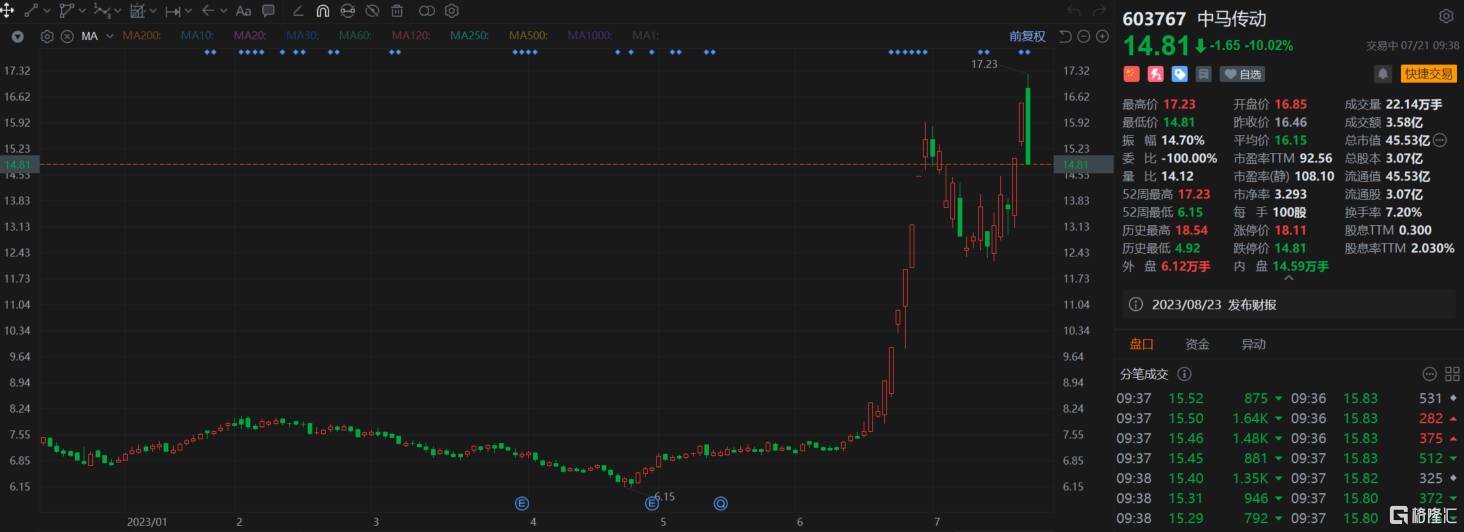Select the eraser tool
Viewport: 1464px width, 532px height.
[x=298, y=11]
